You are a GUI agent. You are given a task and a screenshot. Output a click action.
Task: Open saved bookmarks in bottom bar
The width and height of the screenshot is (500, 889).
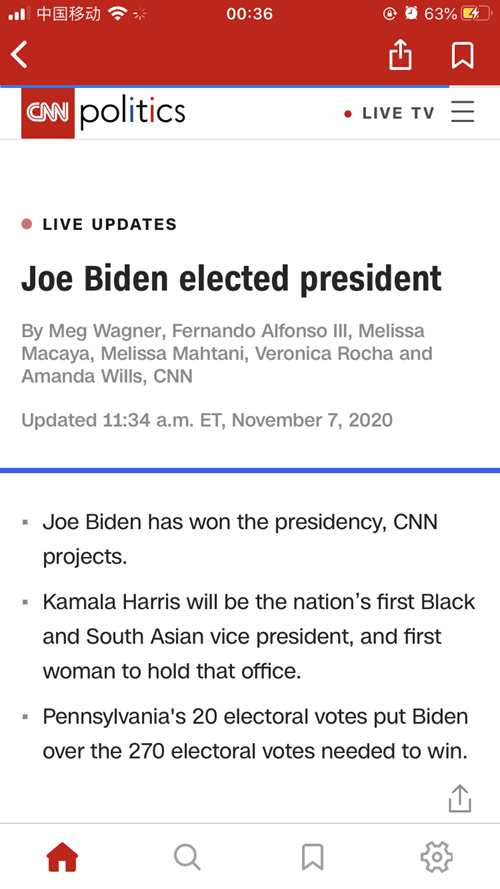(x=312, y=857)
